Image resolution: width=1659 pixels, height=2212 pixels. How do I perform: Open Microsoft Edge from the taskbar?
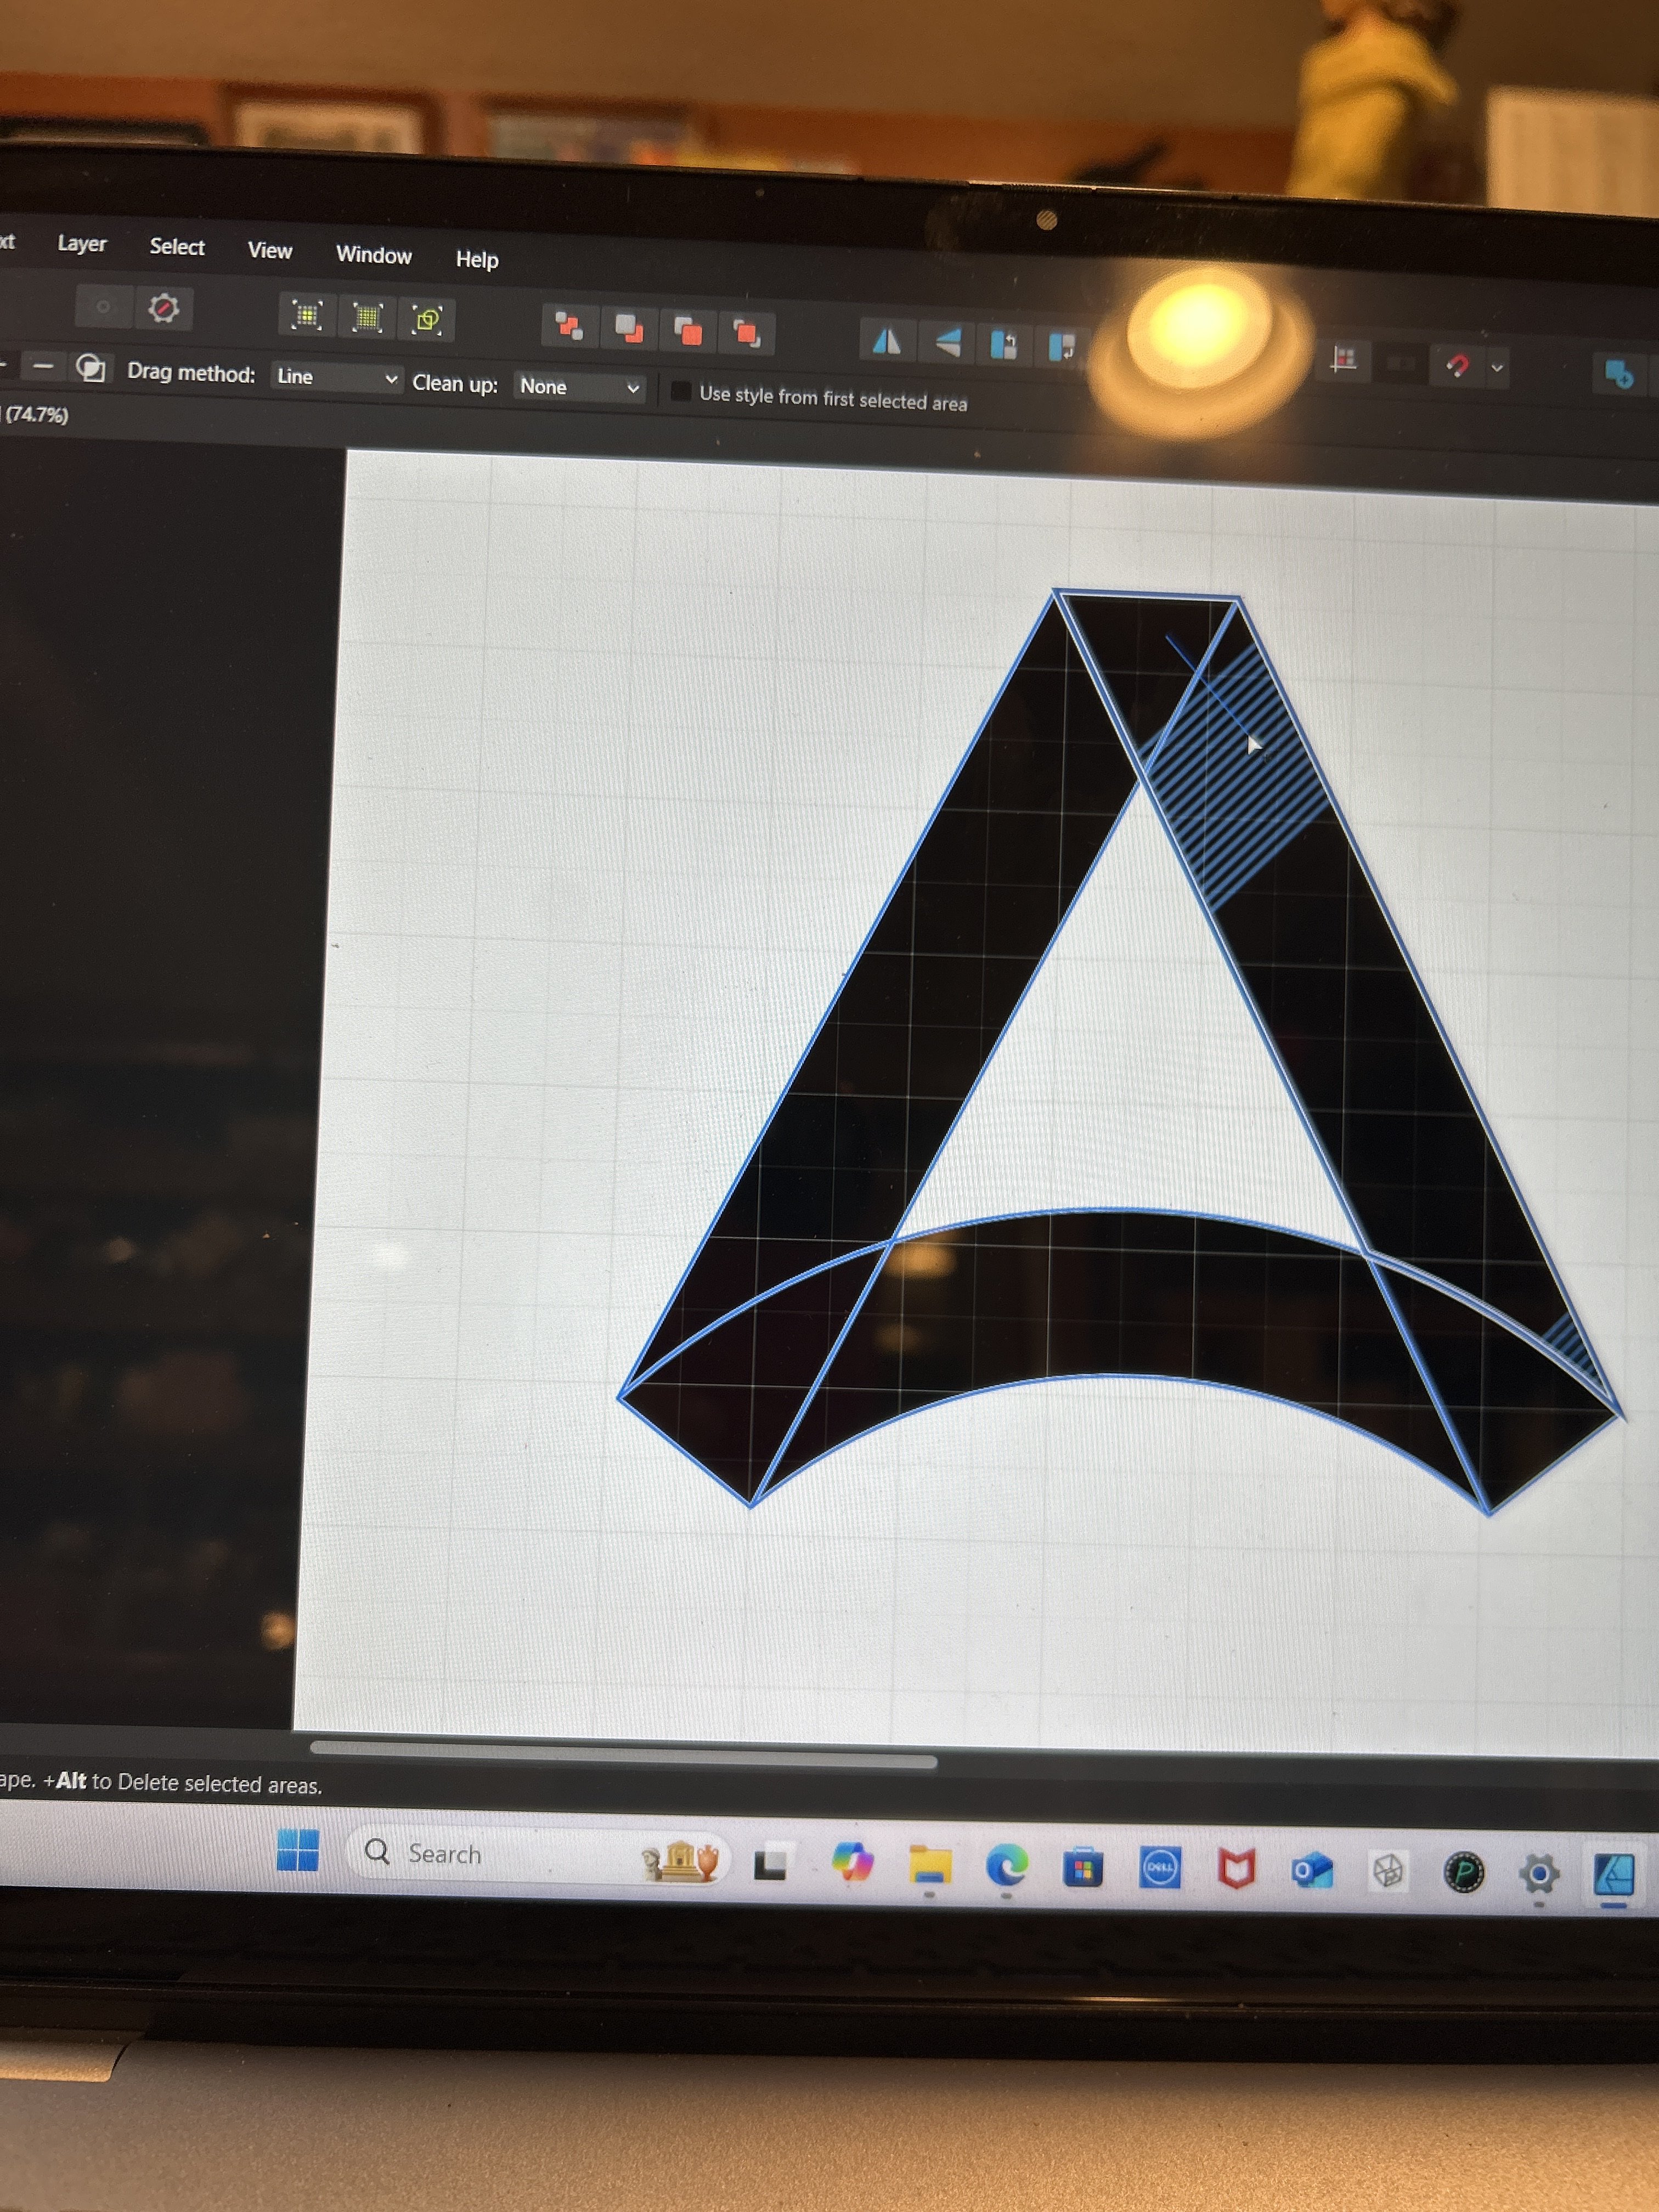[1006, 1867]
